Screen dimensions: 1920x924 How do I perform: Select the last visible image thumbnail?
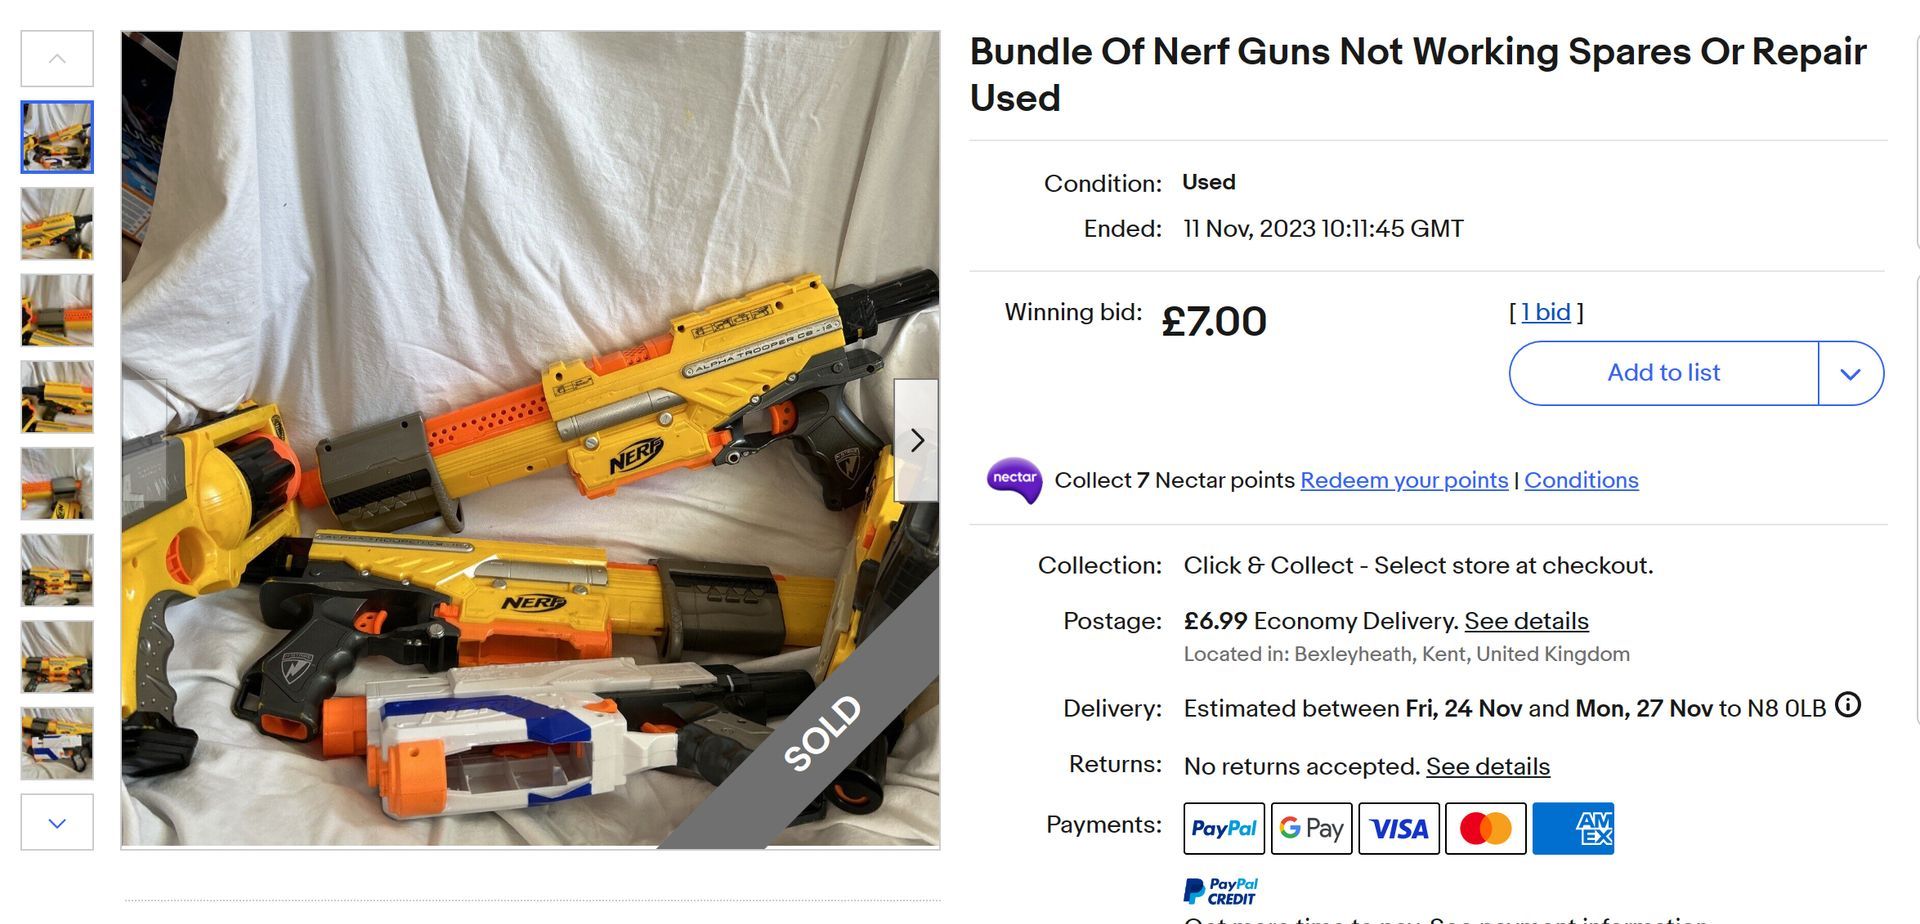pyautogui.click(x=57, y=744)
